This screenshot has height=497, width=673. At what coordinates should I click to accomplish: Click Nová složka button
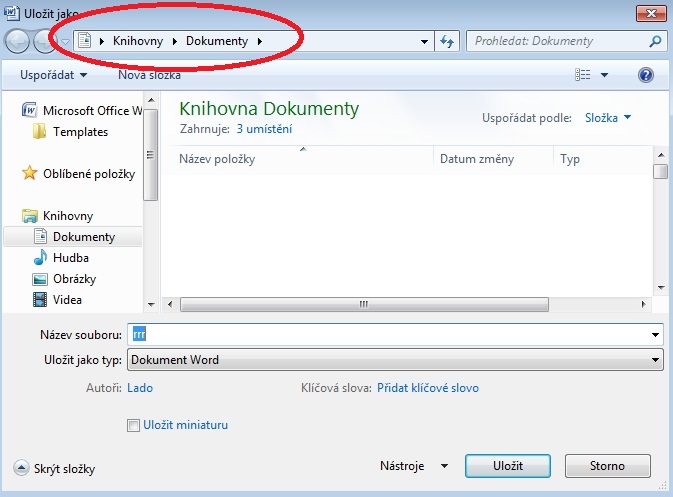(149, 75)
